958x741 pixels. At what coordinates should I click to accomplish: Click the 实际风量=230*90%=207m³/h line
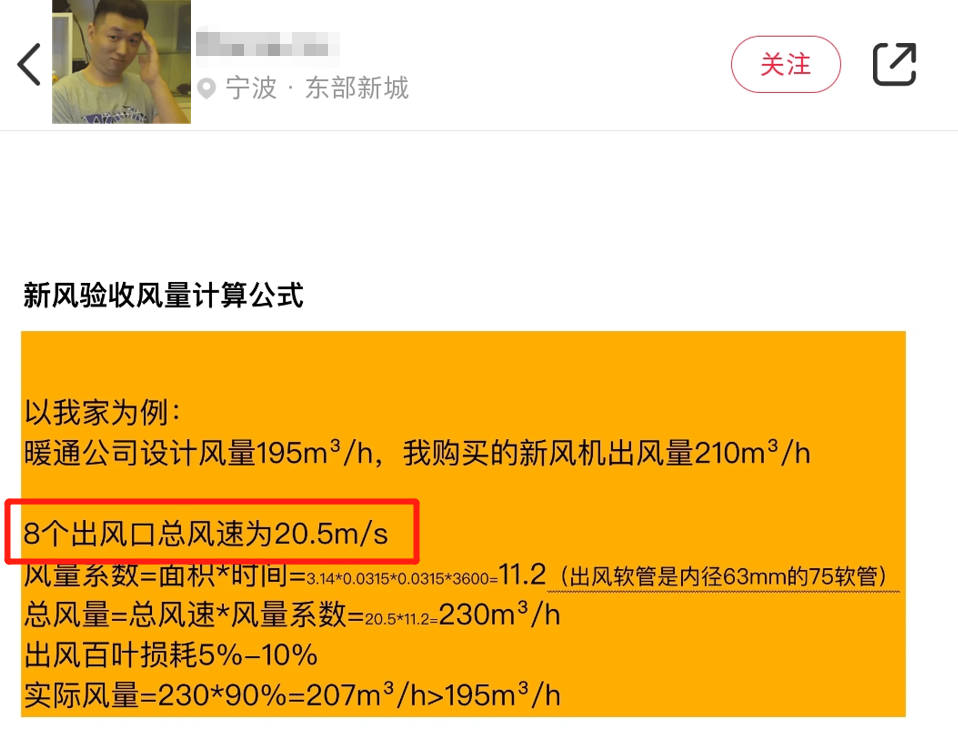click(x=292, y=695)
